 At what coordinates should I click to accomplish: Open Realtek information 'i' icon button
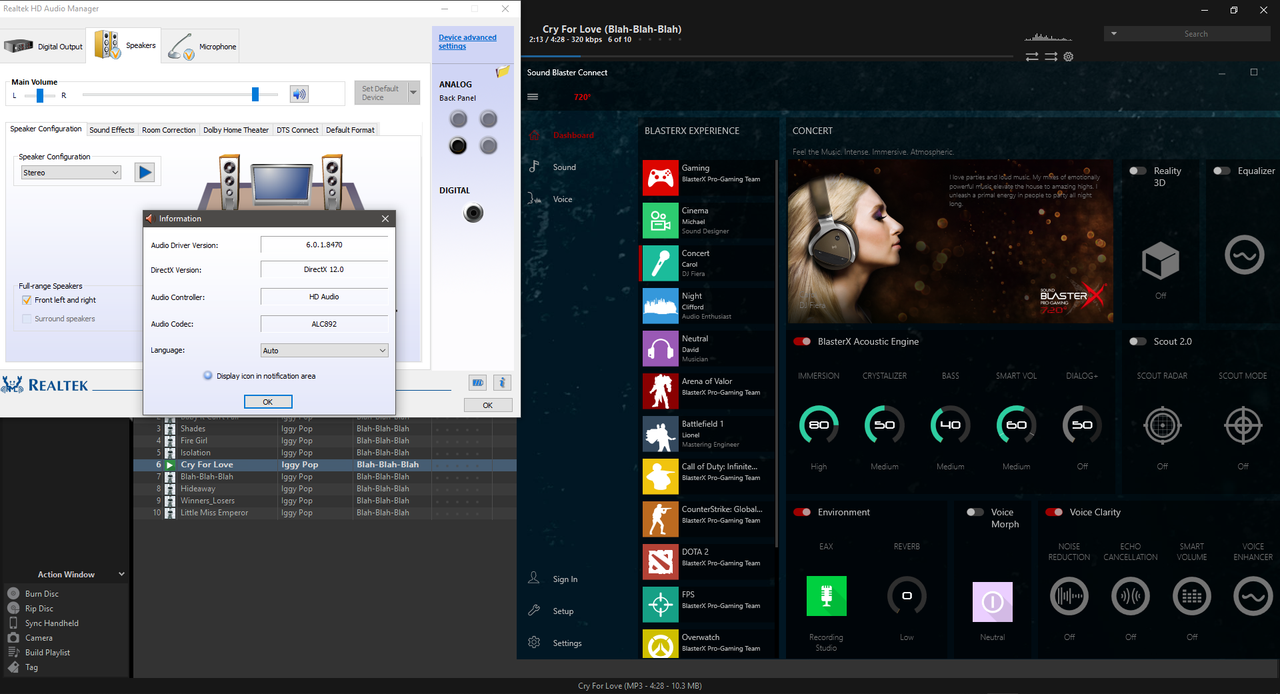[x=503, y=382]
